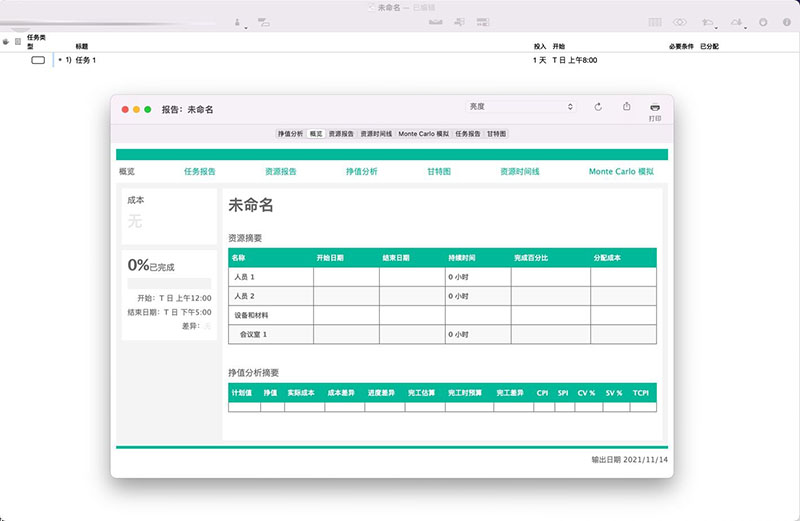
Task: Click the 投入 column header
Action: pyautogui.click(x=540, y=46)
